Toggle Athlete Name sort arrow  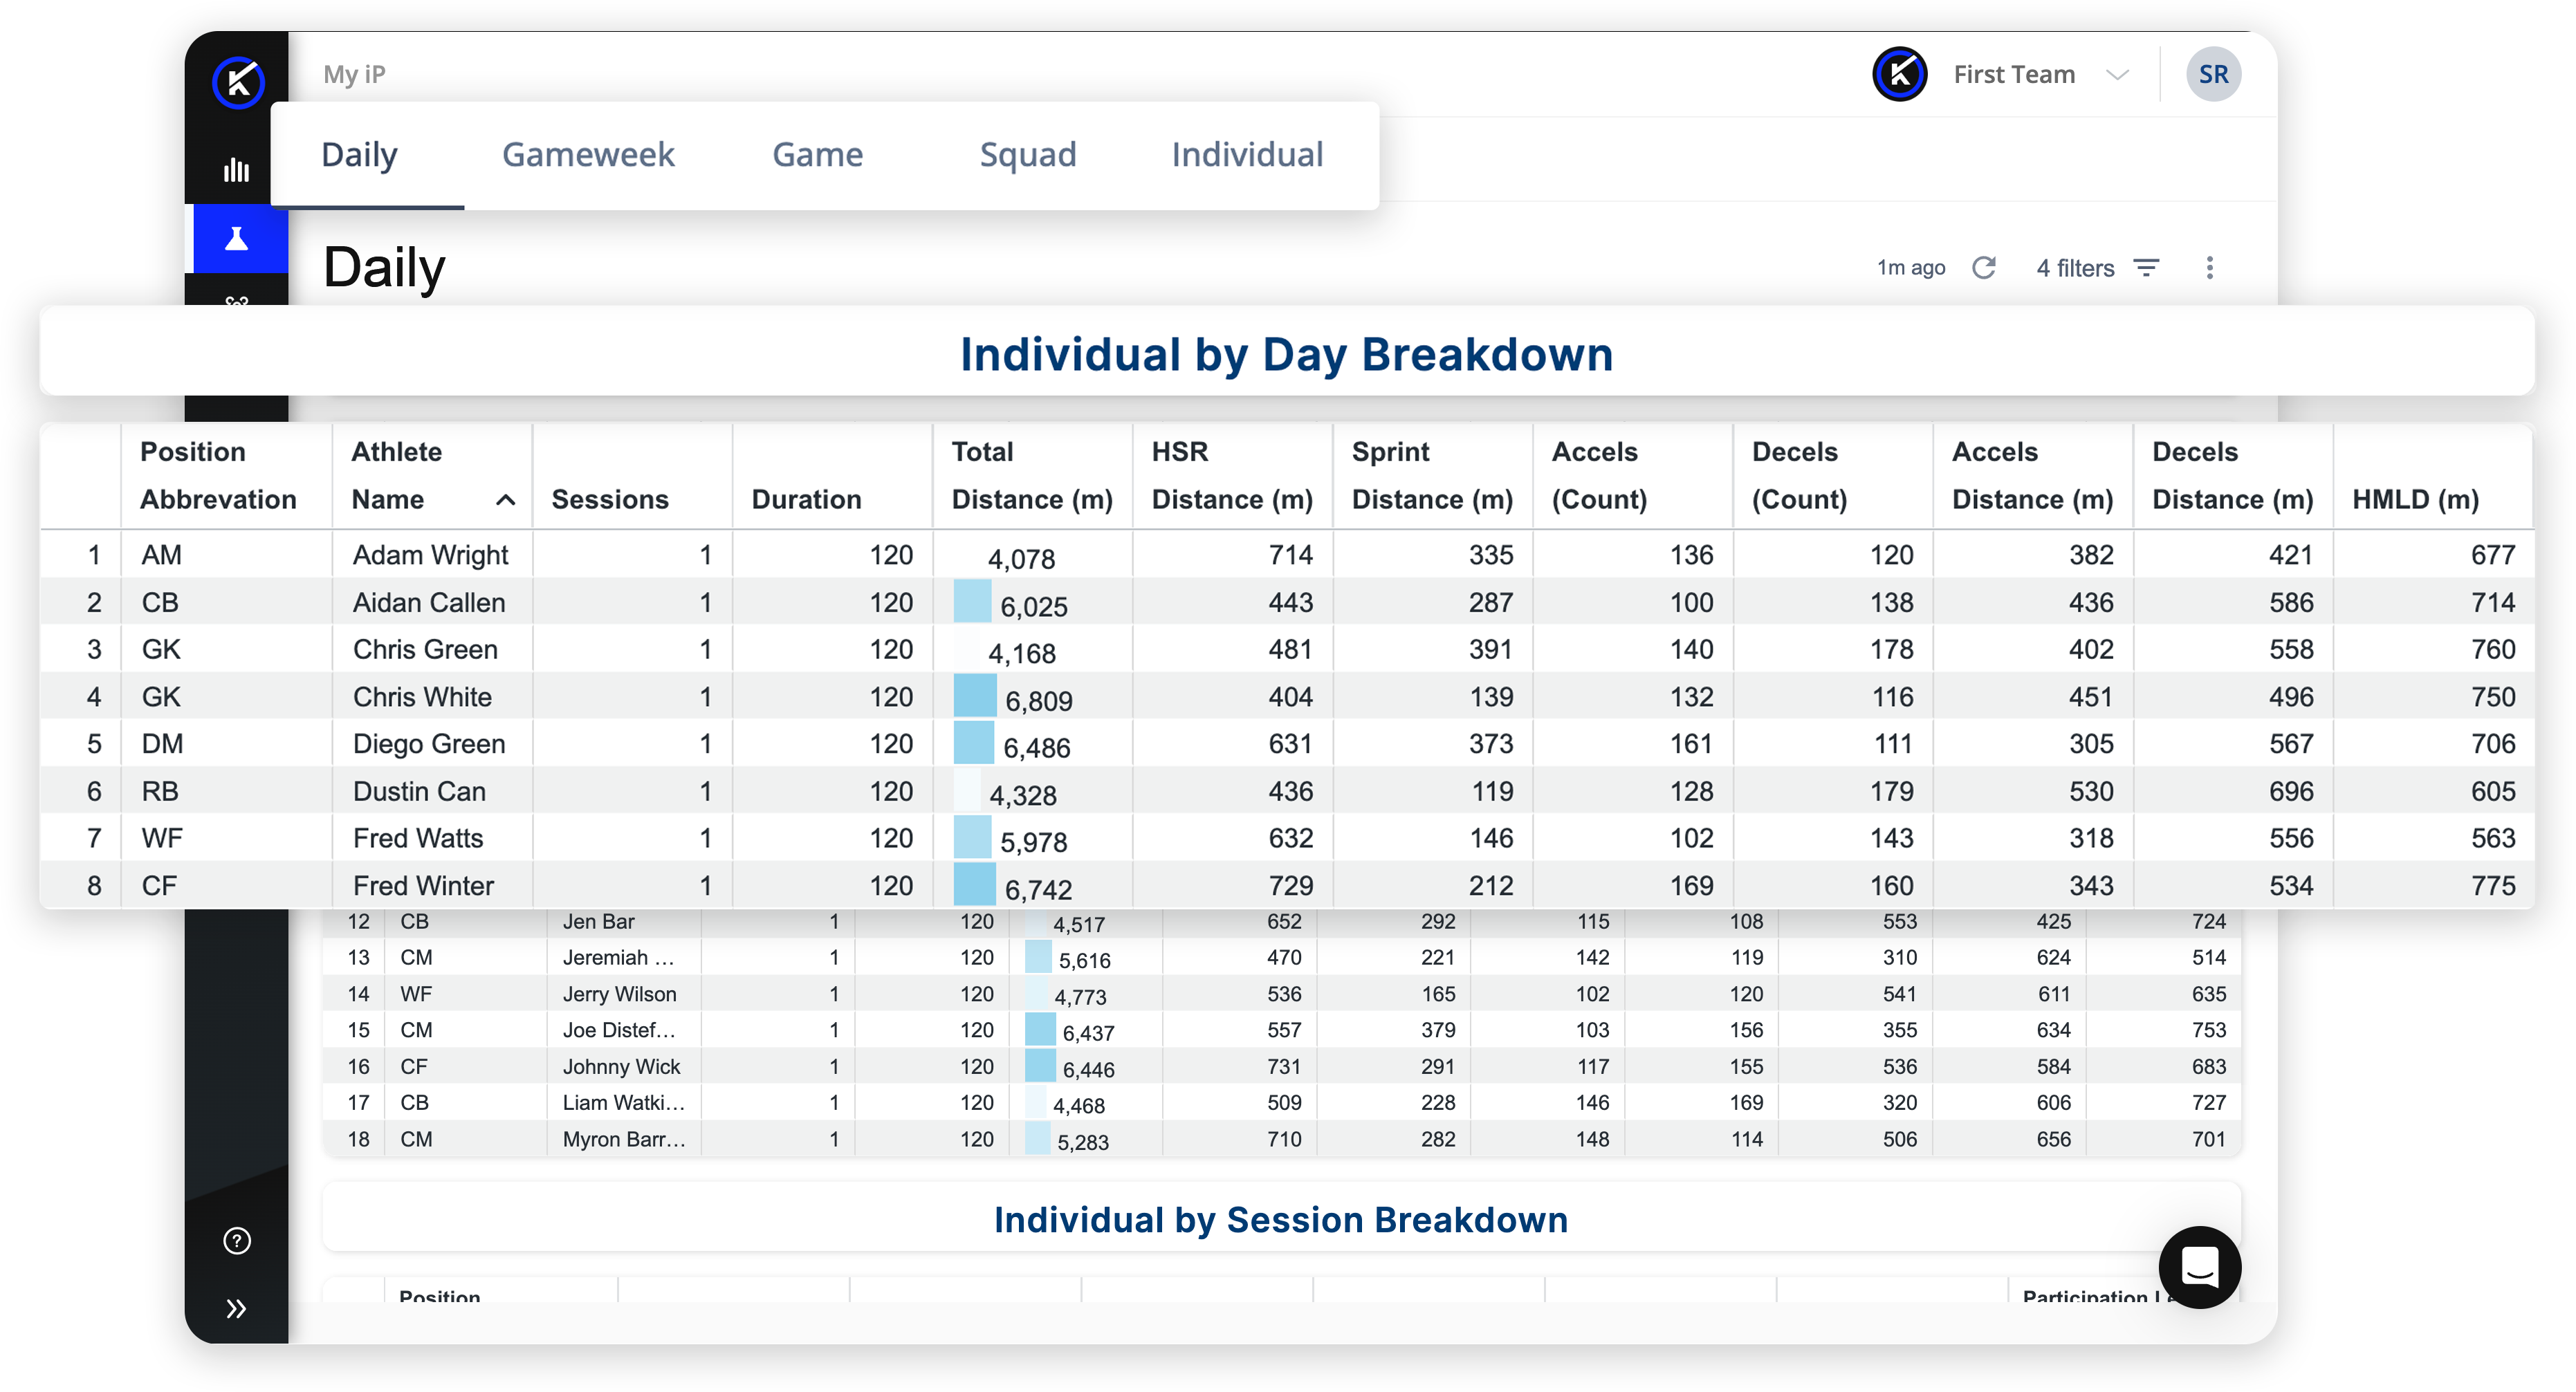pyautogui.click(x=506, y=500)
